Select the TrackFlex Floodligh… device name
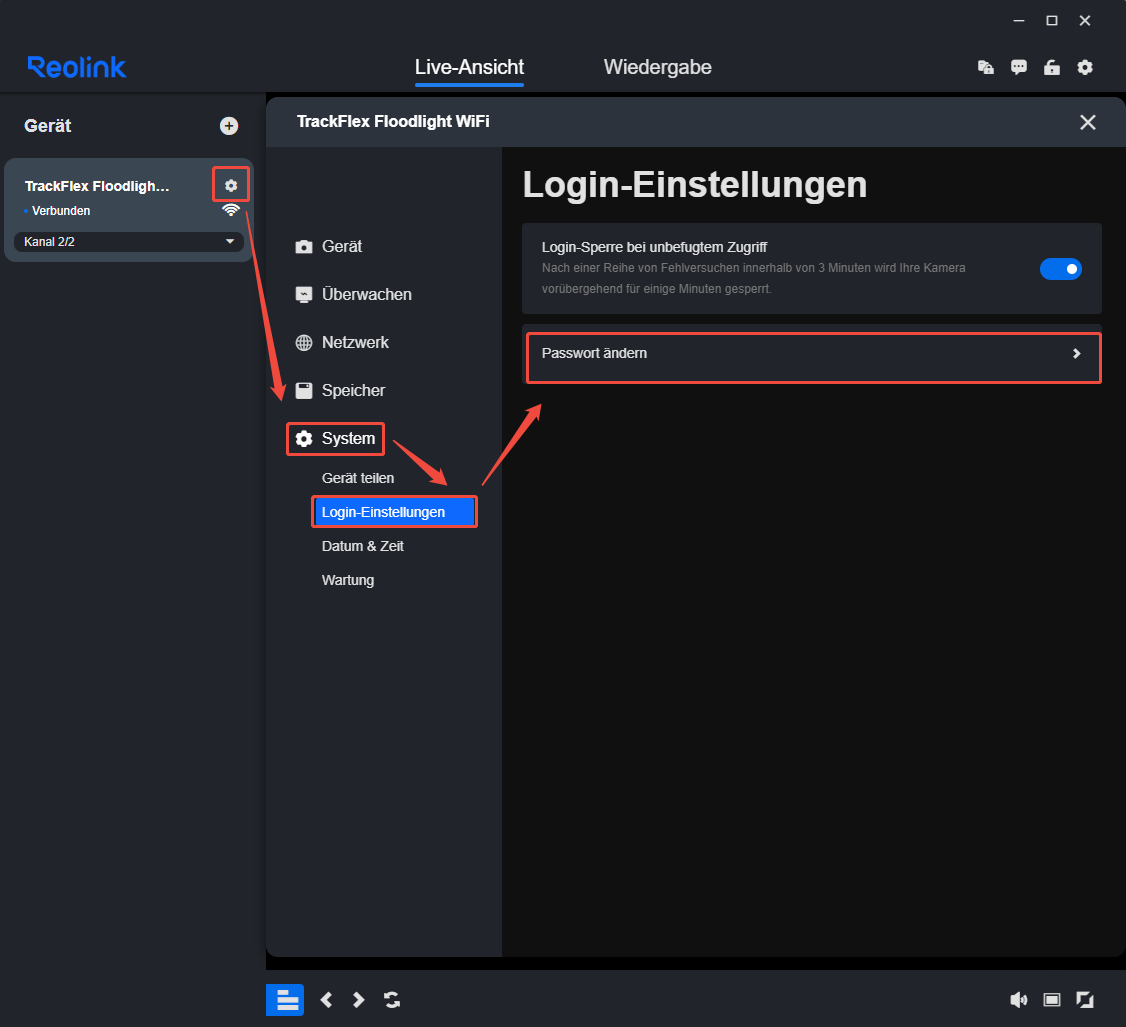 pyautogui.click(x=97, y=186)
